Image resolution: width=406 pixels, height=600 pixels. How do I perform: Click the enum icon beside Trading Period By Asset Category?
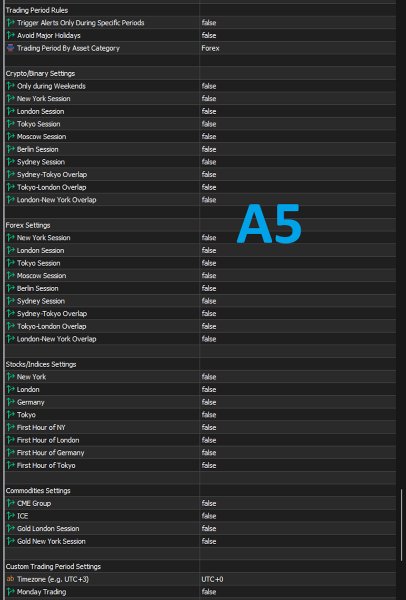pos(11,48)
